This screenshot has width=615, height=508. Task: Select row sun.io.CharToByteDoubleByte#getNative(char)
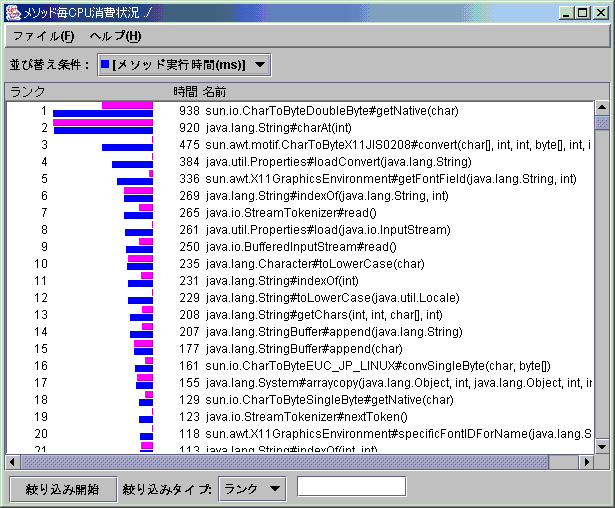point(300,111)
